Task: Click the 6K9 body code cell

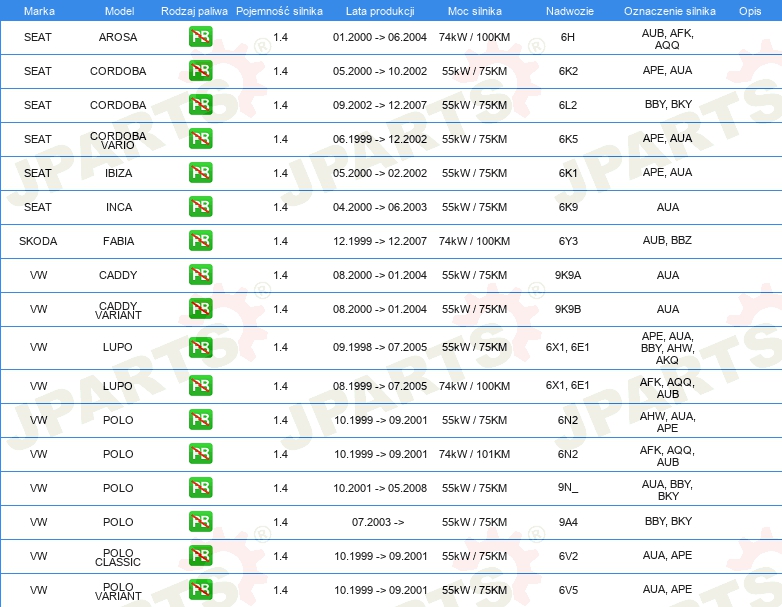Action: pyautogui.click(x=568, y=207)
